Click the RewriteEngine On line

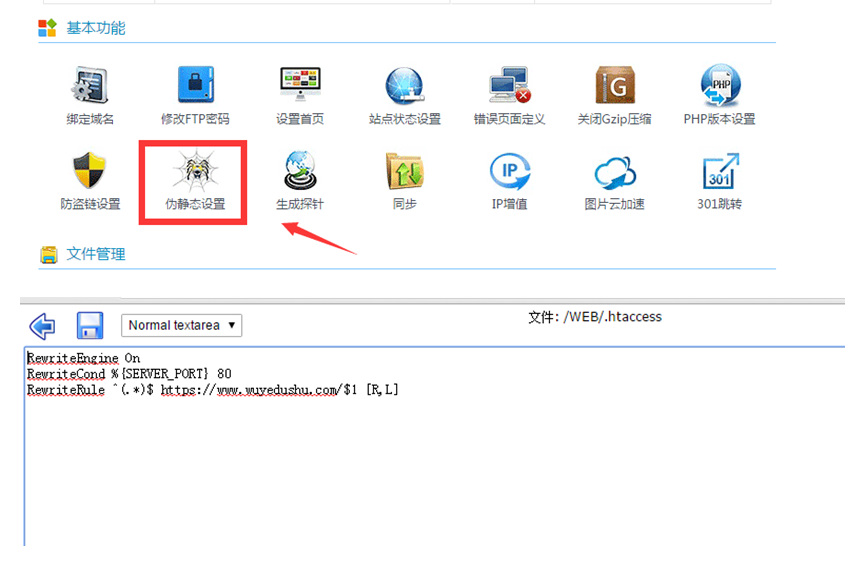[x=83, y=358]
